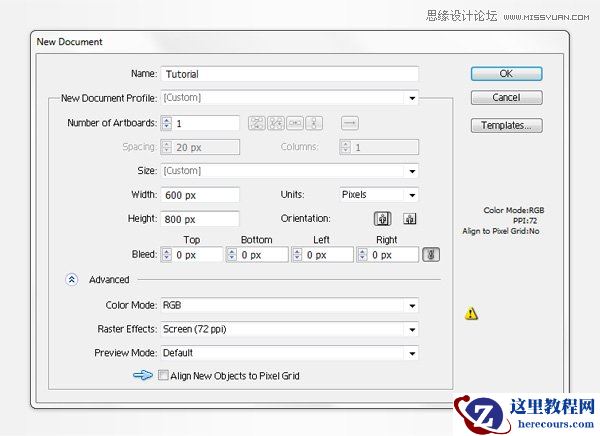Click the Cancel button

506,97
